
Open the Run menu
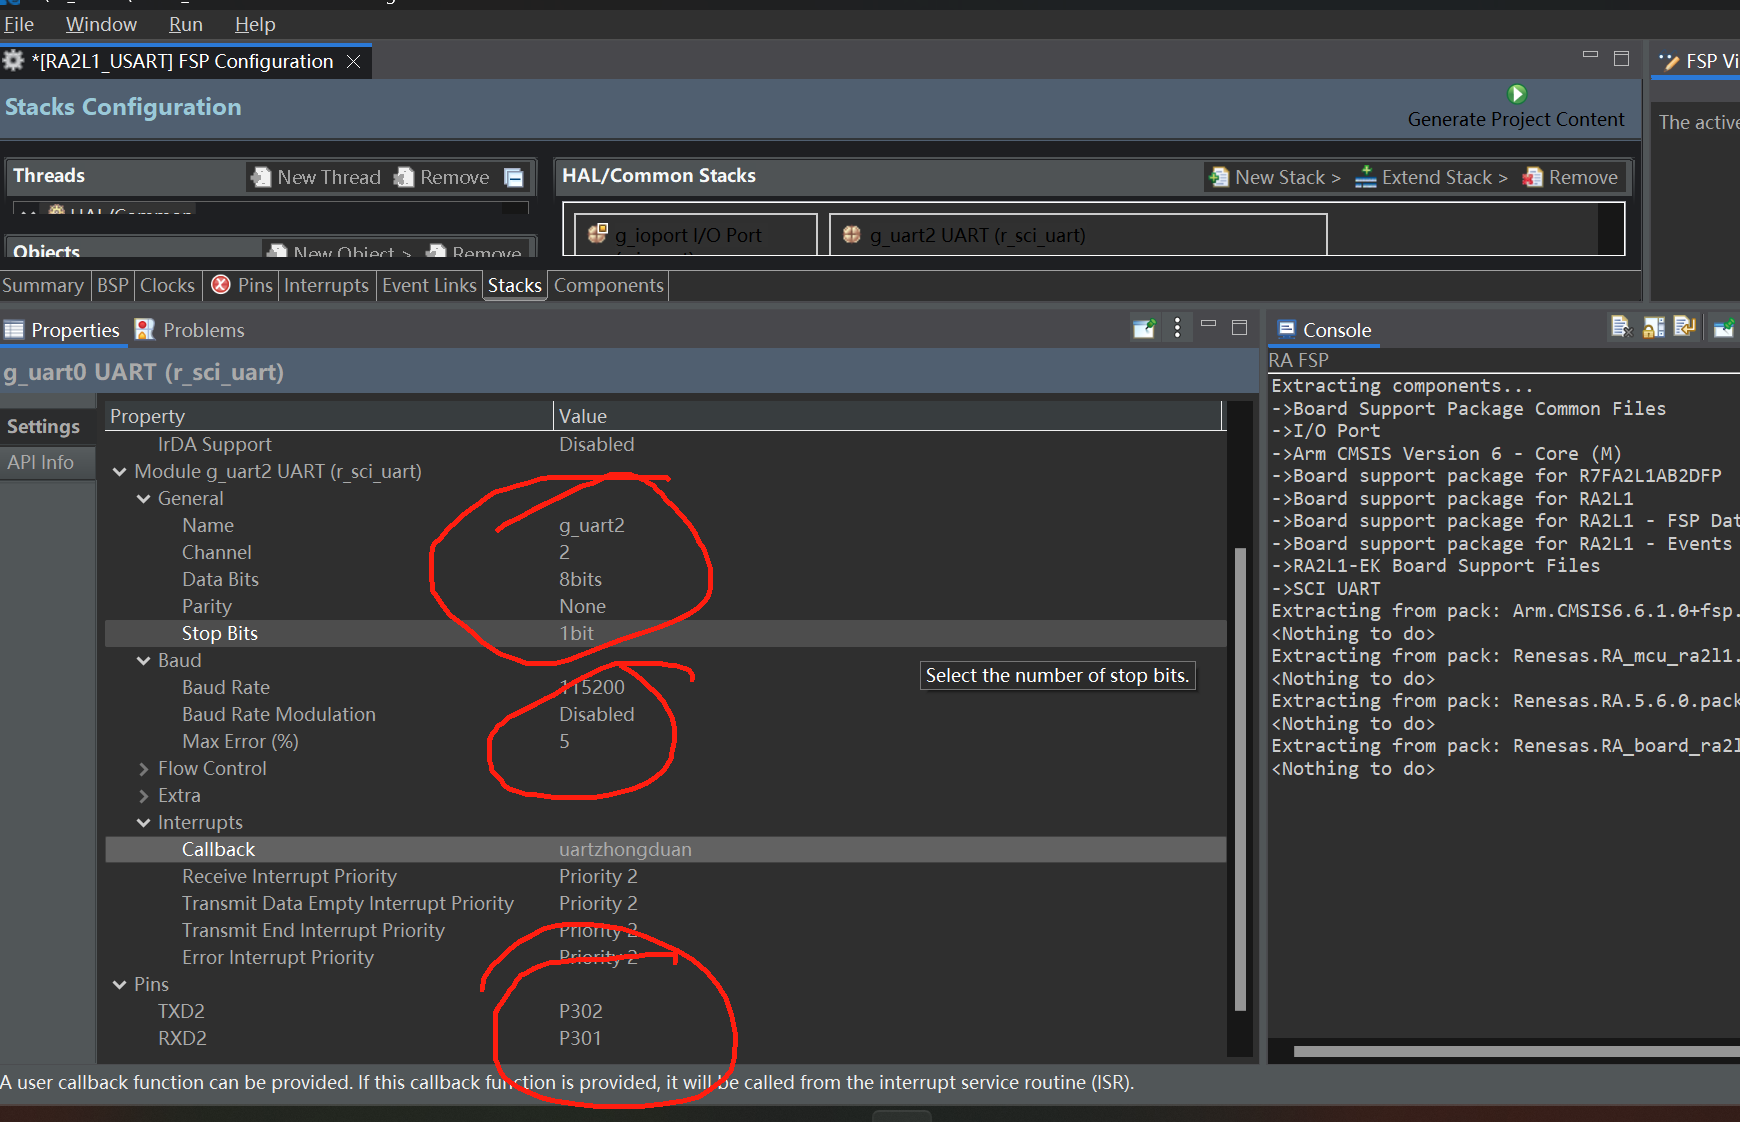click(186, 24)
